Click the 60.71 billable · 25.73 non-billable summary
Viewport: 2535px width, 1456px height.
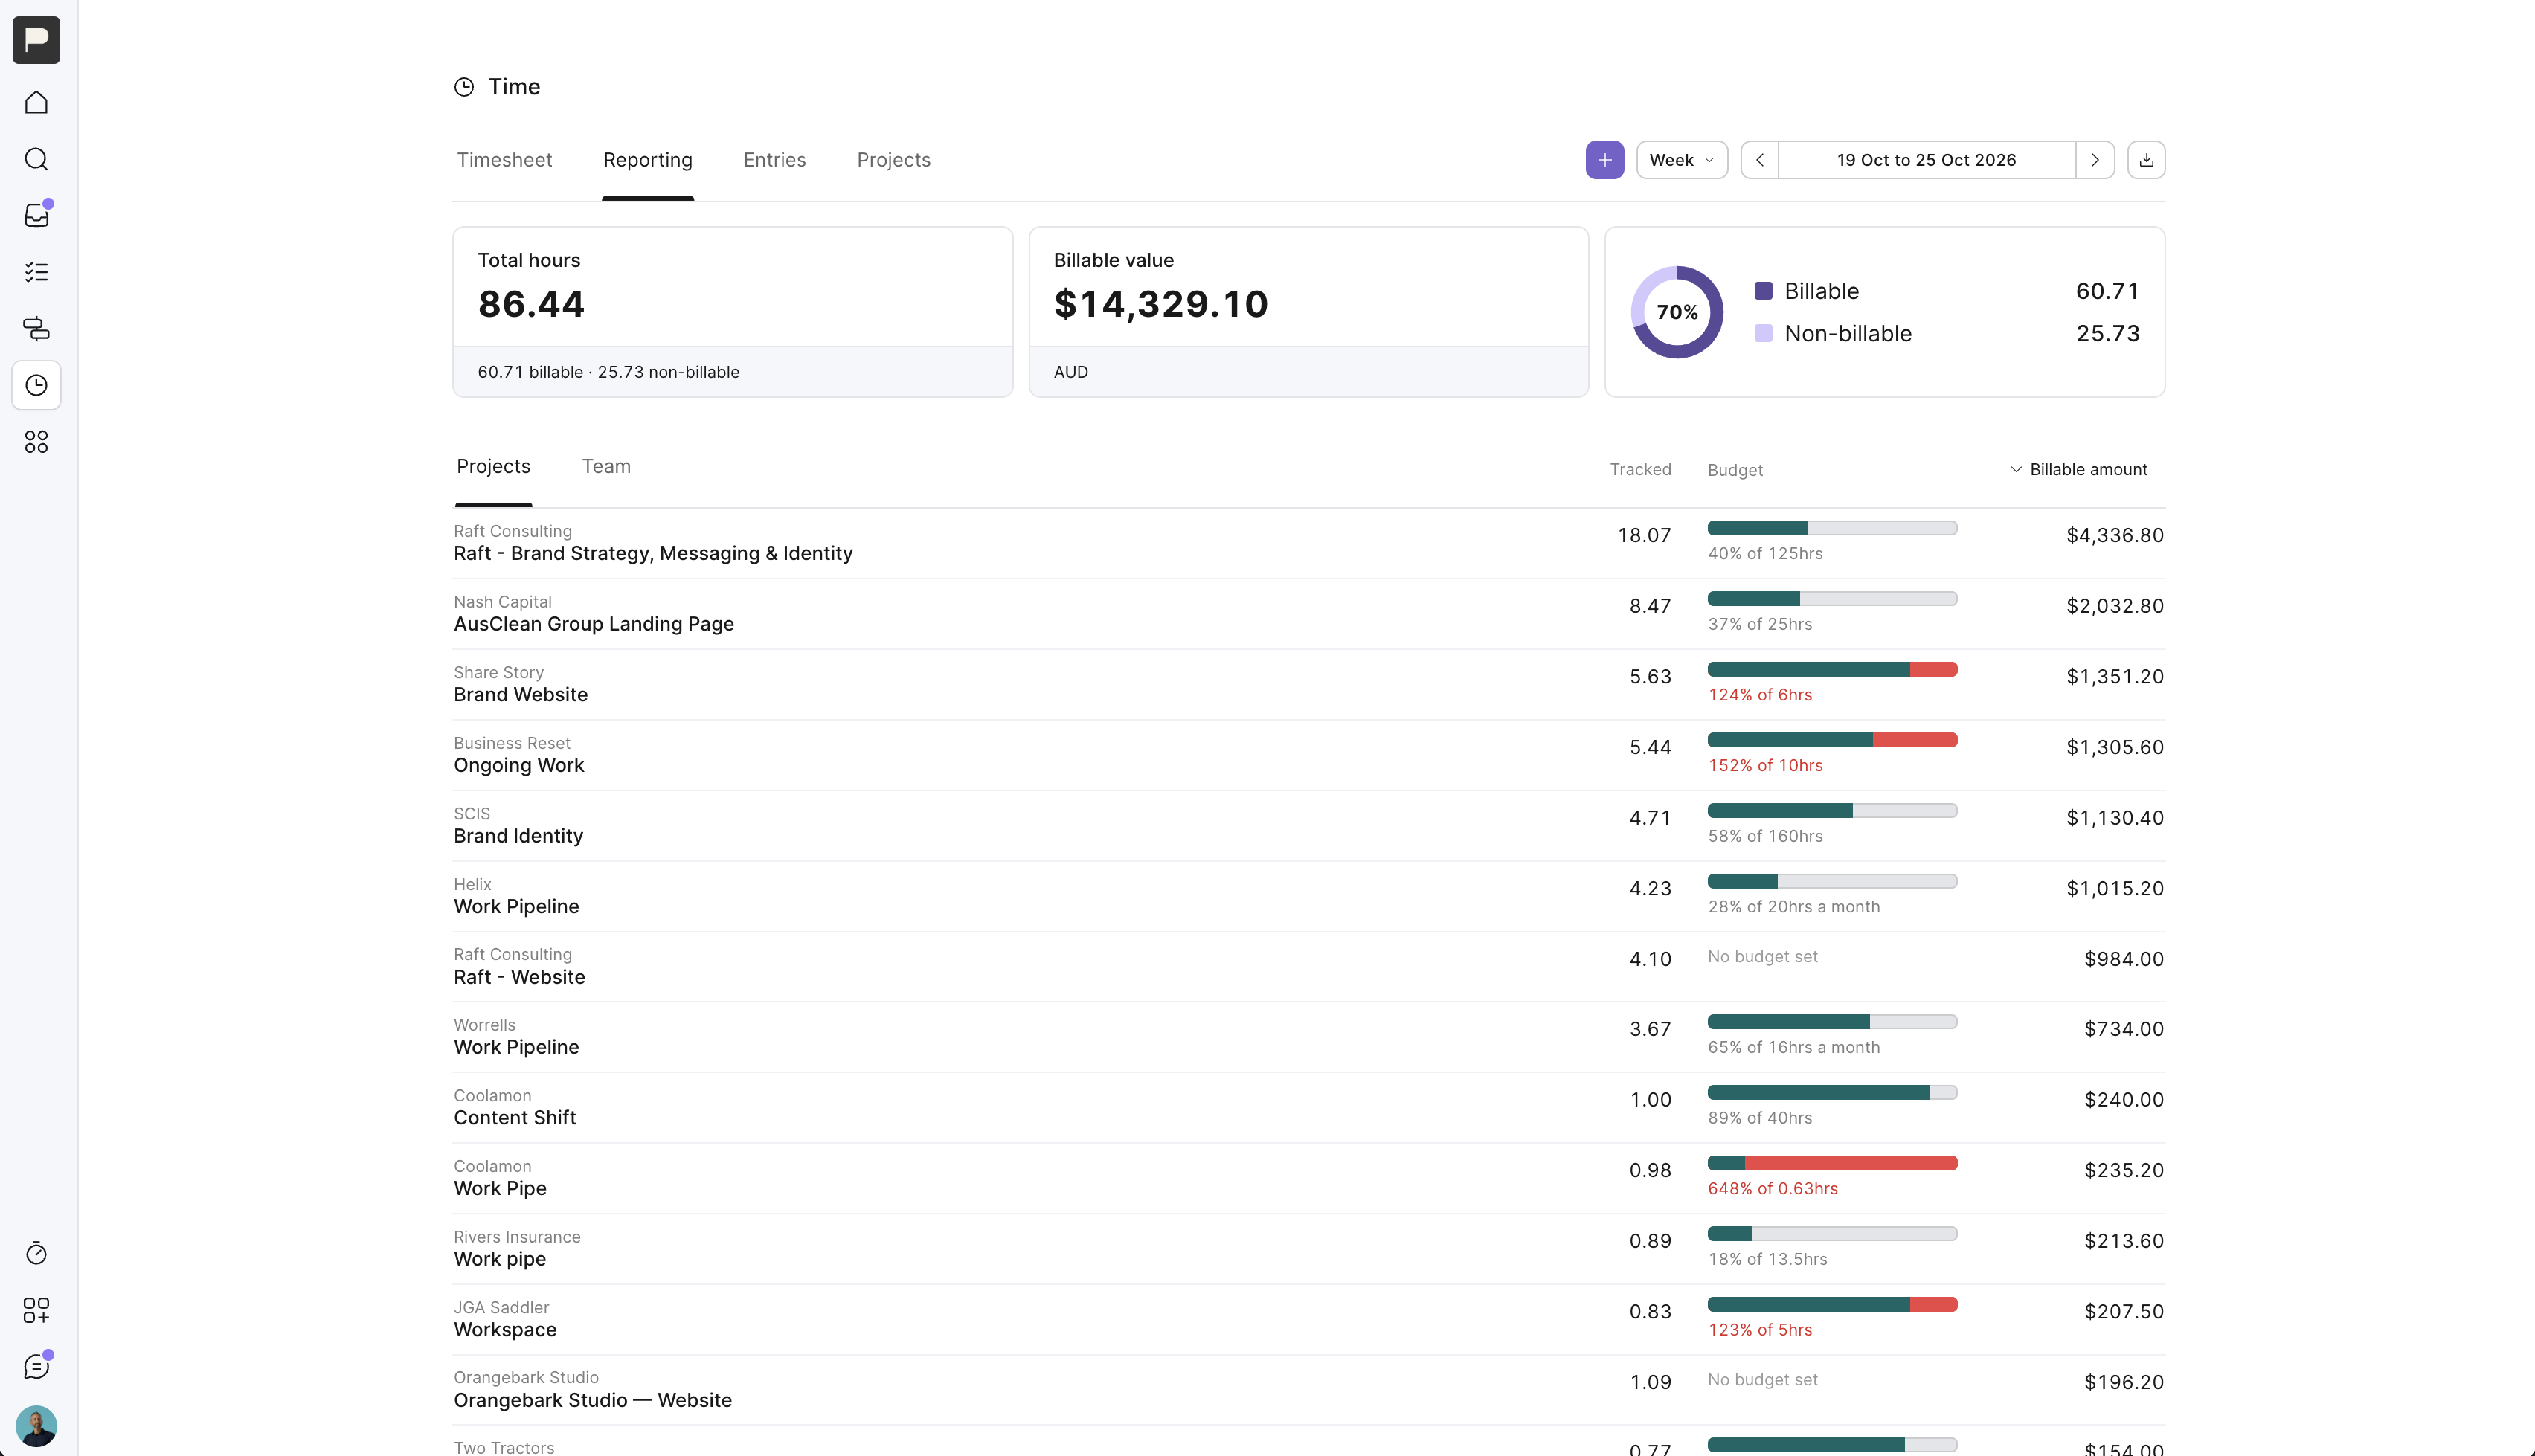(608, 372)
